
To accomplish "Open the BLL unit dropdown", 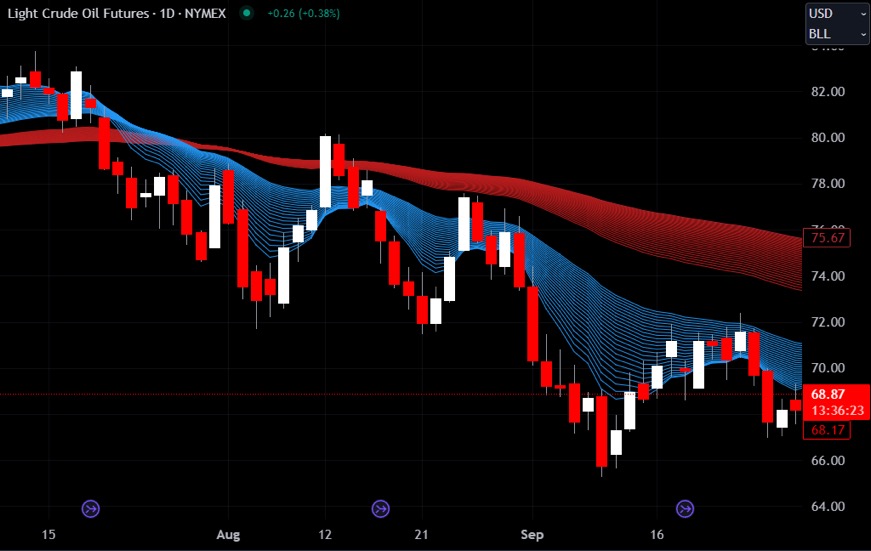I will 837,34.
